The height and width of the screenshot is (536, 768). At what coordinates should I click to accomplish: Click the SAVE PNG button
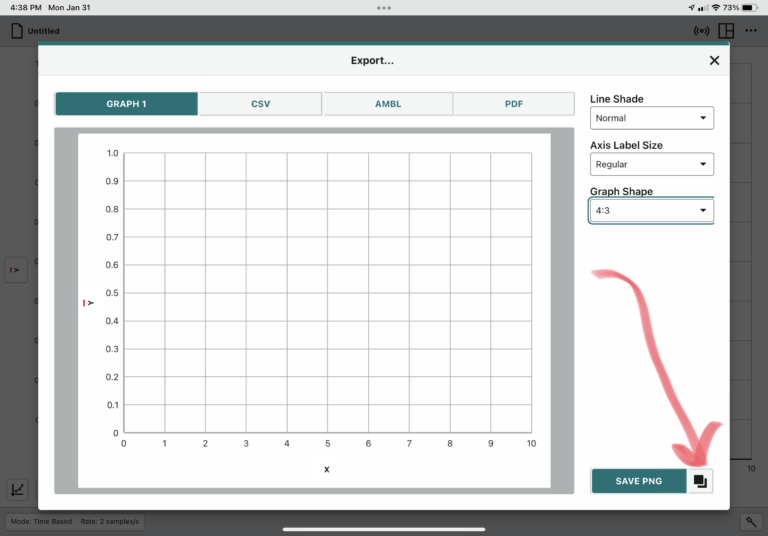click(x=639, y=481)
